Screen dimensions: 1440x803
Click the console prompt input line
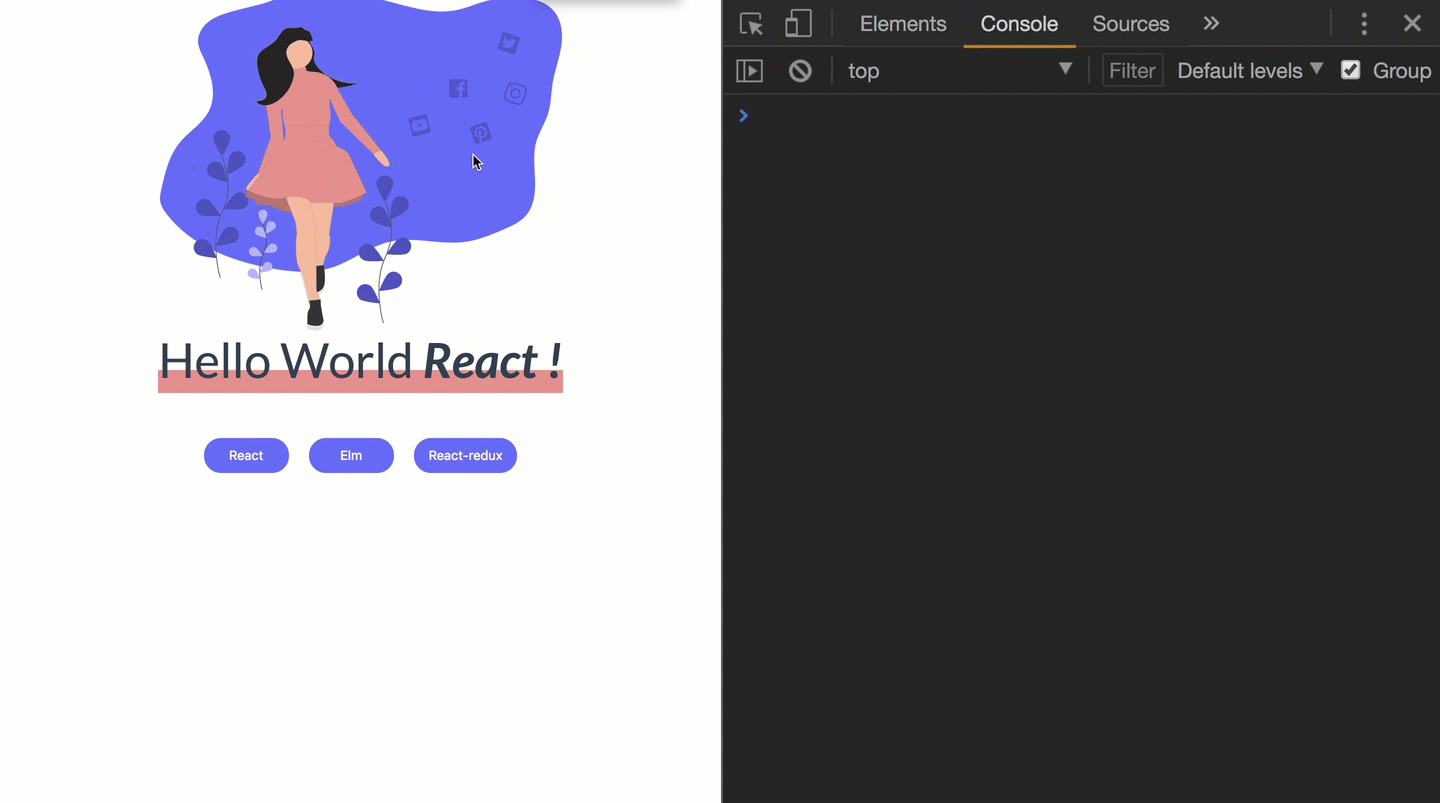tap(1081, 116)
